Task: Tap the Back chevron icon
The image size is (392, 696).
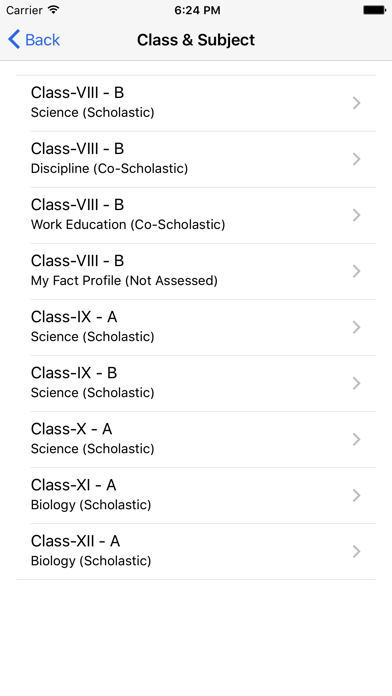Action: click(14, 40)
